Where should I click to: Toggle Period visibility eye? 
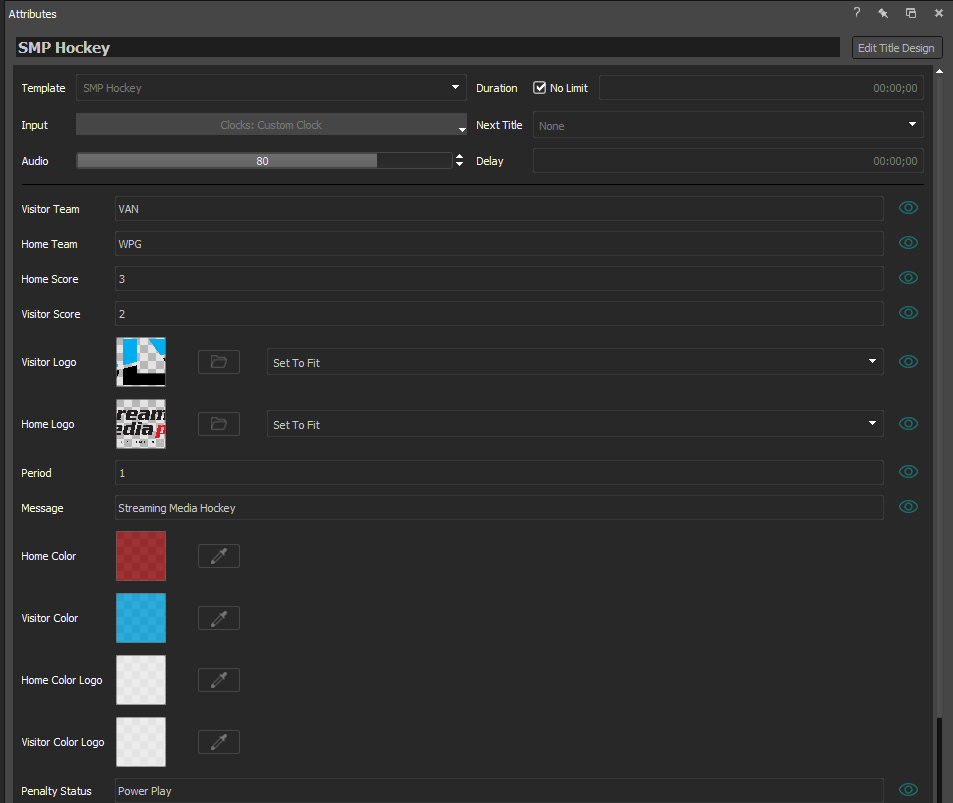[908, 472]
